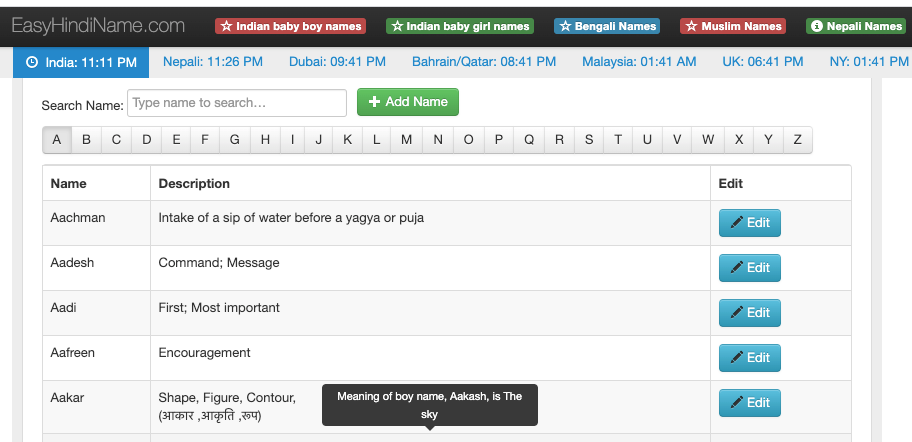Click the info icon on Nepali Names badge
912x442 pixels.
point(817,26)
